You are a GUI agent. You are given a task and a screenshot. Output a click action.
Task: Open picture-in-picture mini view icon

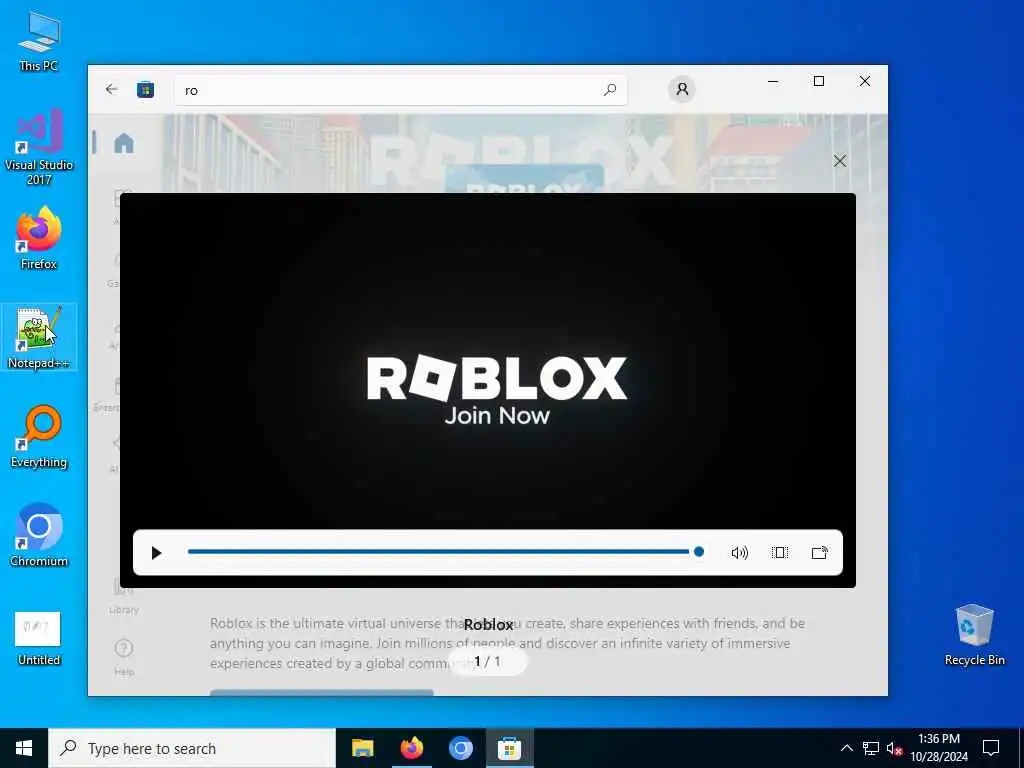[x=820, y=552]
